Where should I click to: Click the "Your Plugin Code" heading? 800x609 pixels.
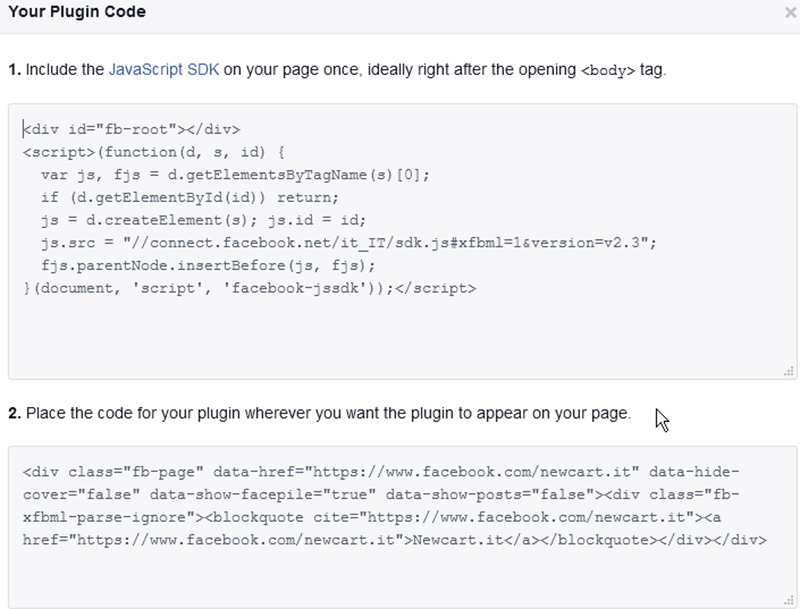[77, 12]
